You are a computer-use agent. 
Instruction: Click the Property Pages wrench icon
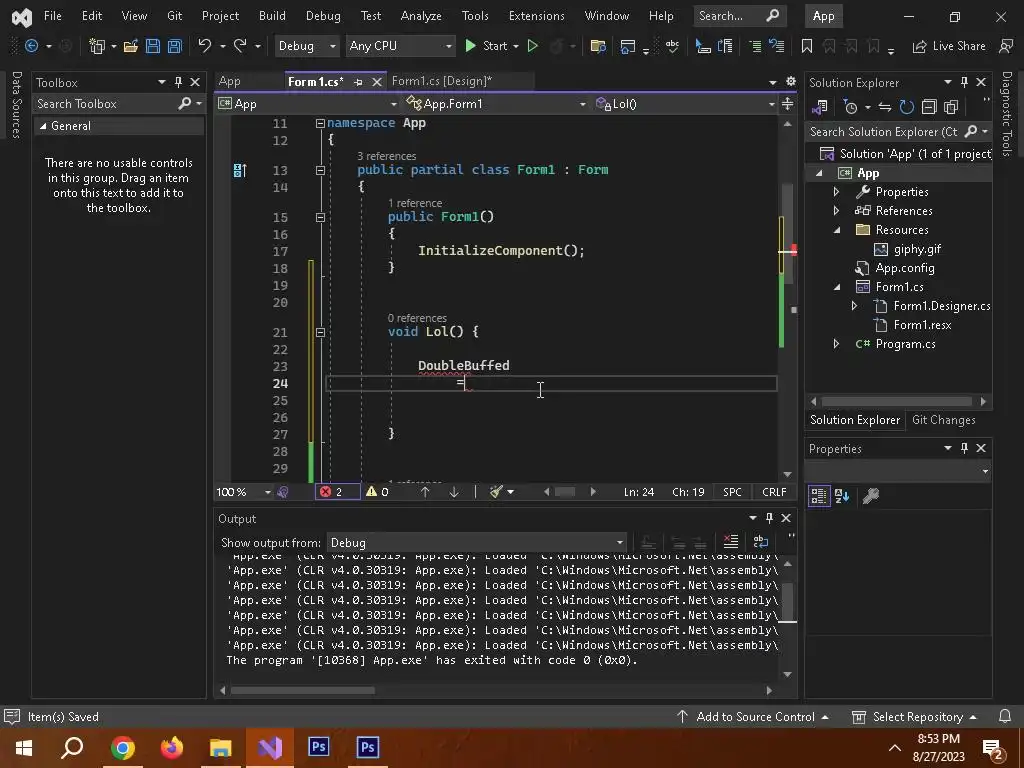871,496
